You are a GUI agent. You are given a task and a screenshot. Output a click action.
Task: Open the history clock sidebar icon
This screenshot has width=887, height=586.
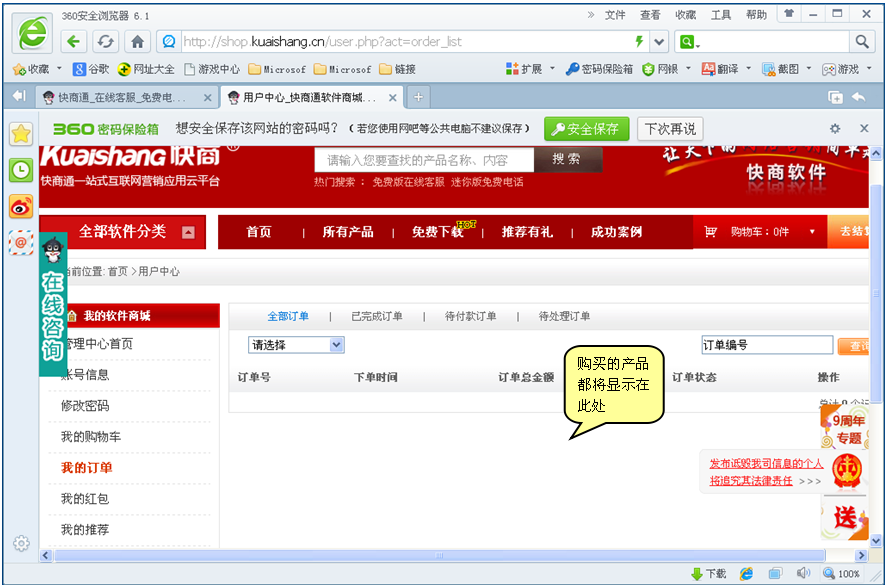coord(21,170)
